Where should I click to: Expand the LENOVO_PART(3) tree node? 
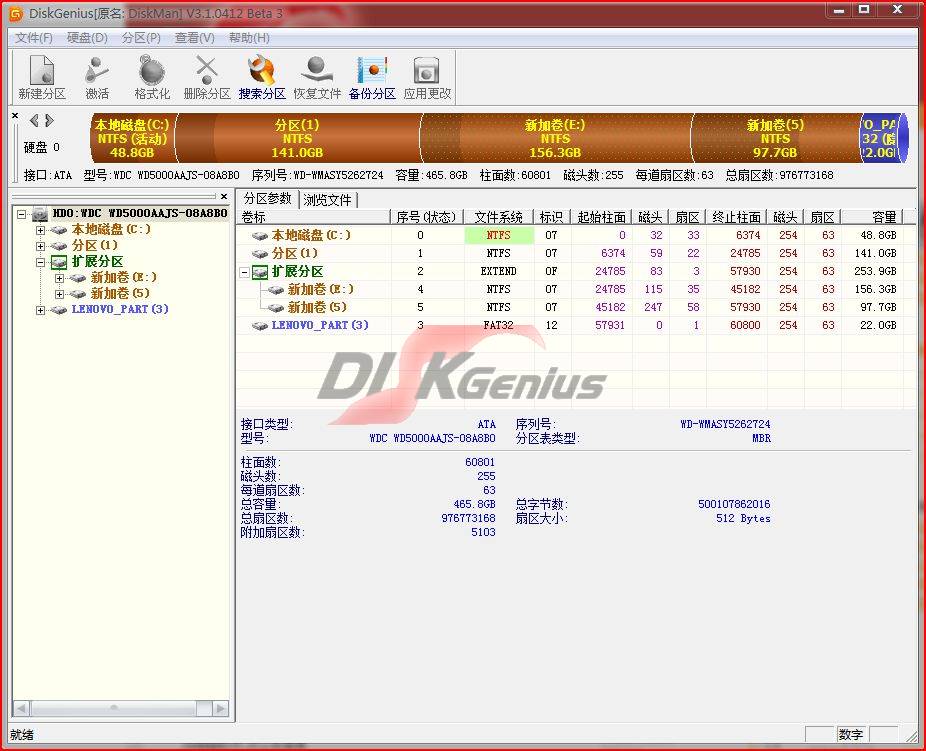[40, 310]
